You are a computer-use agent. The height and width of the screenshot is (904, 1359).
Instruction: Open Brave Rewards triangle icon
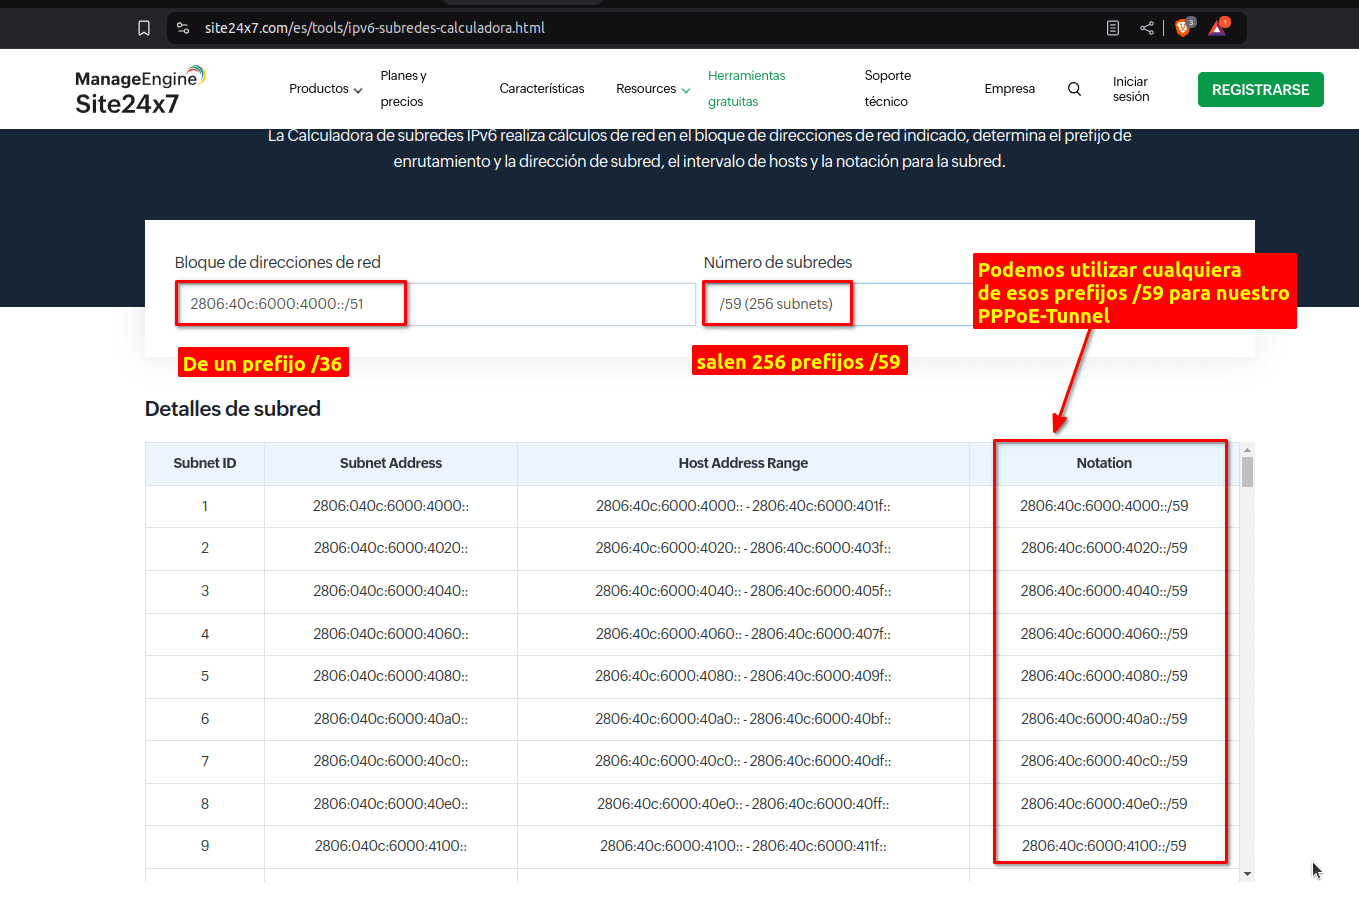point(1217,28)
